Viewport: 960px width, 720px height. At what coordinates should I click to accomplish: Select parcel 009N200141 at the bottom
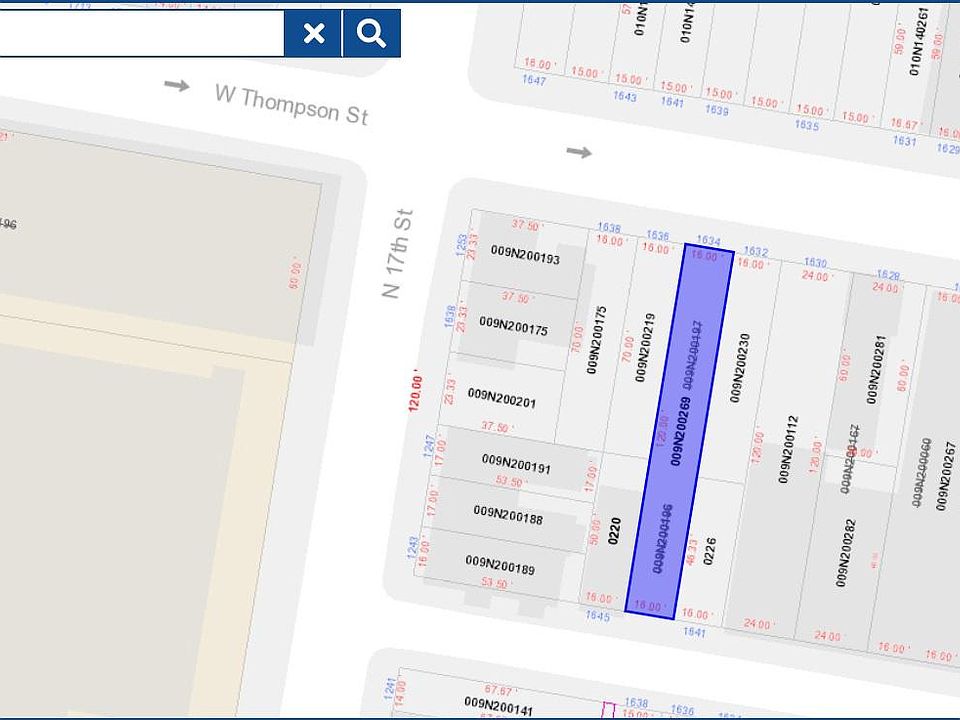click(x=499, y=705)
